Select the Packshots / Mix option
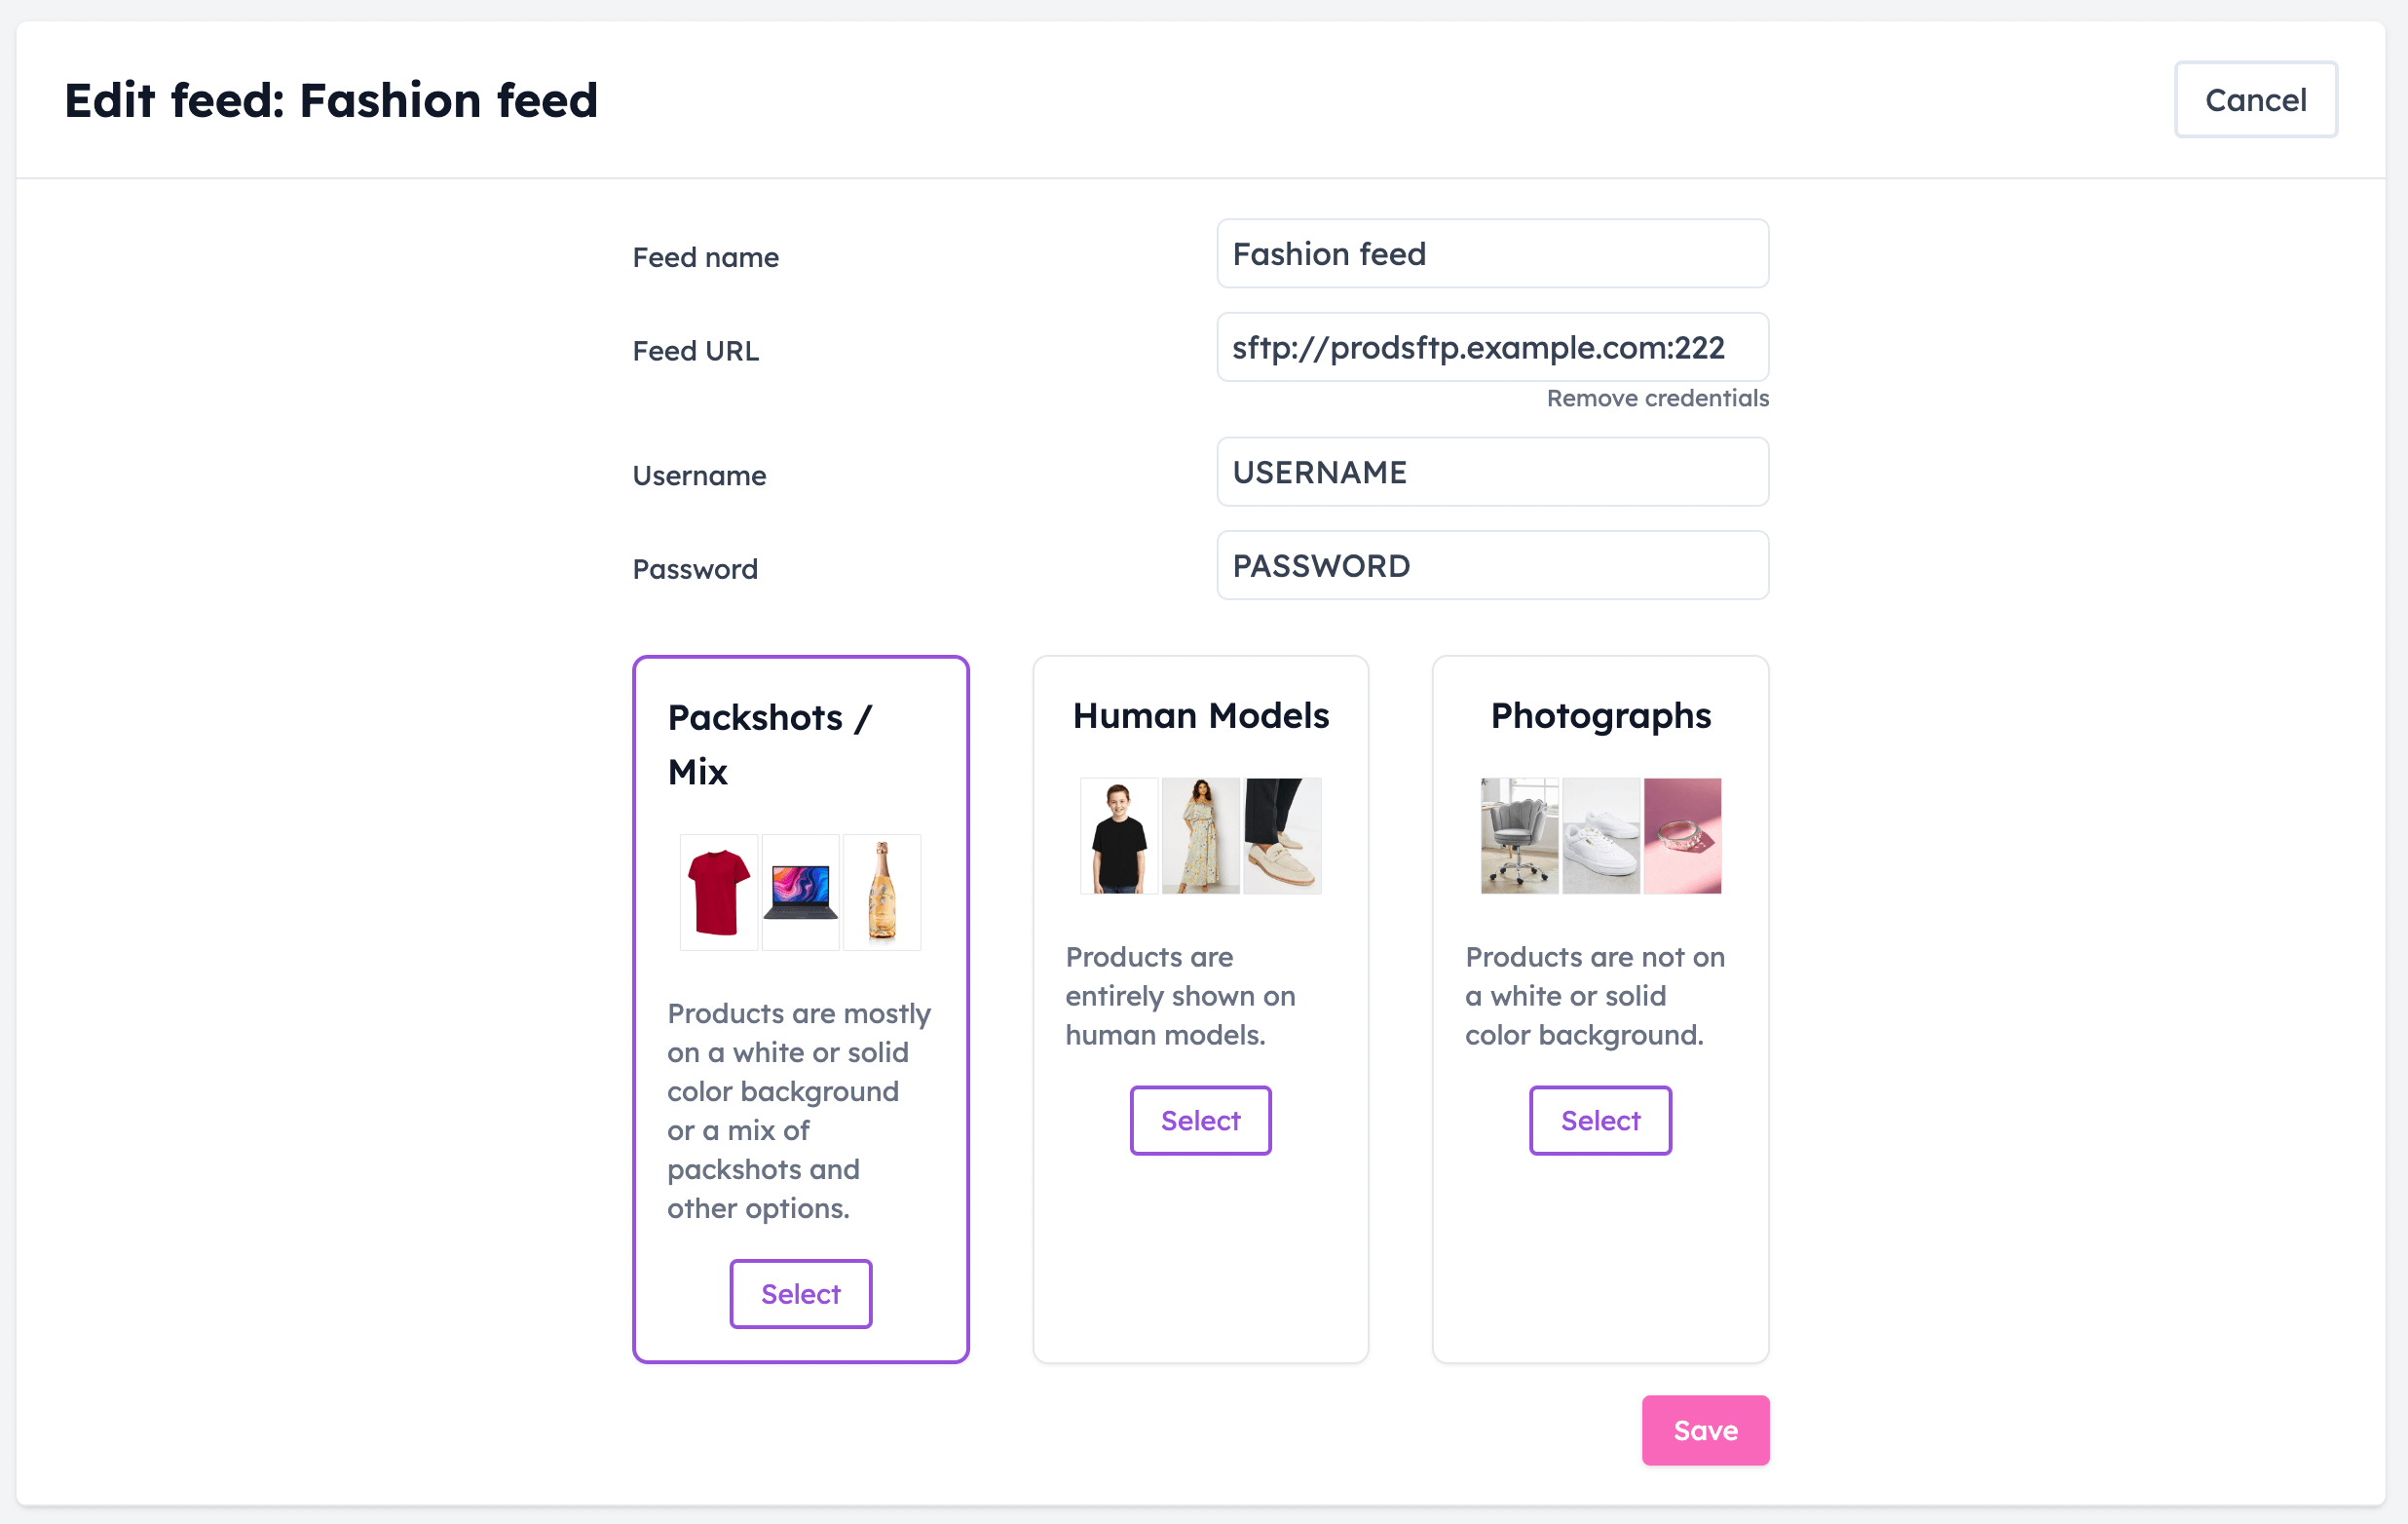Screen dimensions: 2408x1524 tap(801, 1294)
